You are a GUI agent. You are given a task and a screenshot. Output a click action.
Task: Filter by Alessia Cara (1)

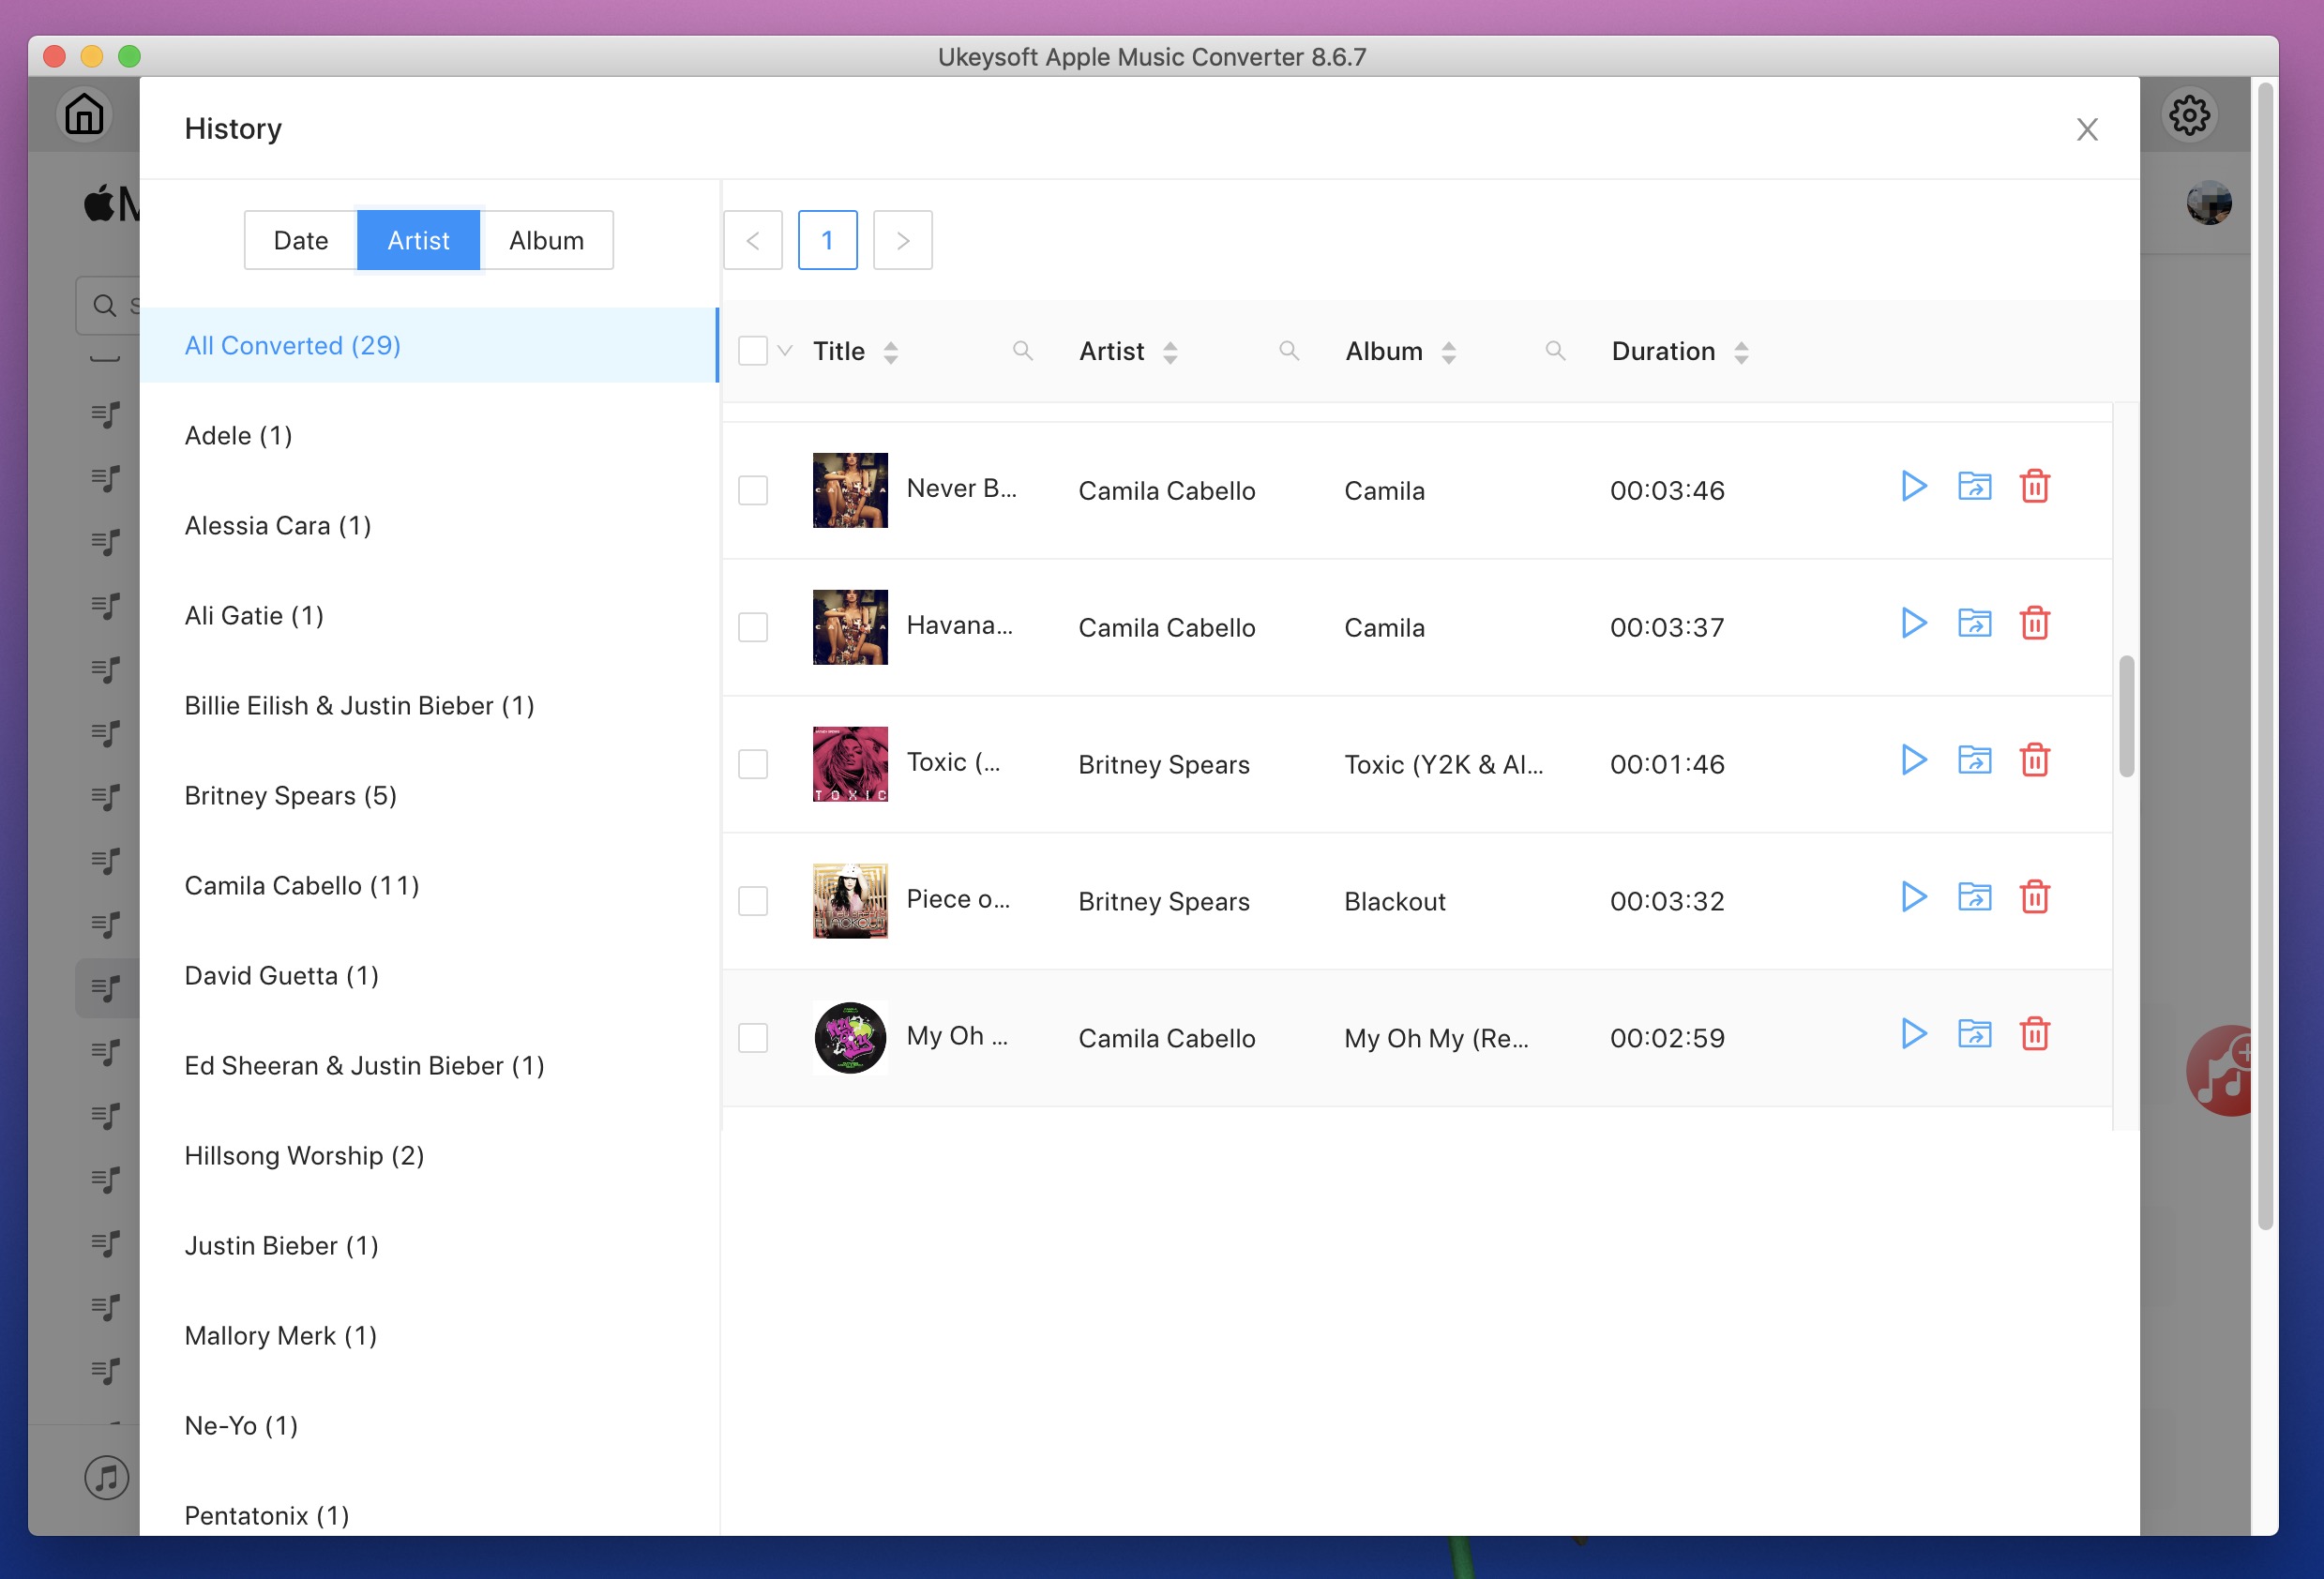point(429,526)
